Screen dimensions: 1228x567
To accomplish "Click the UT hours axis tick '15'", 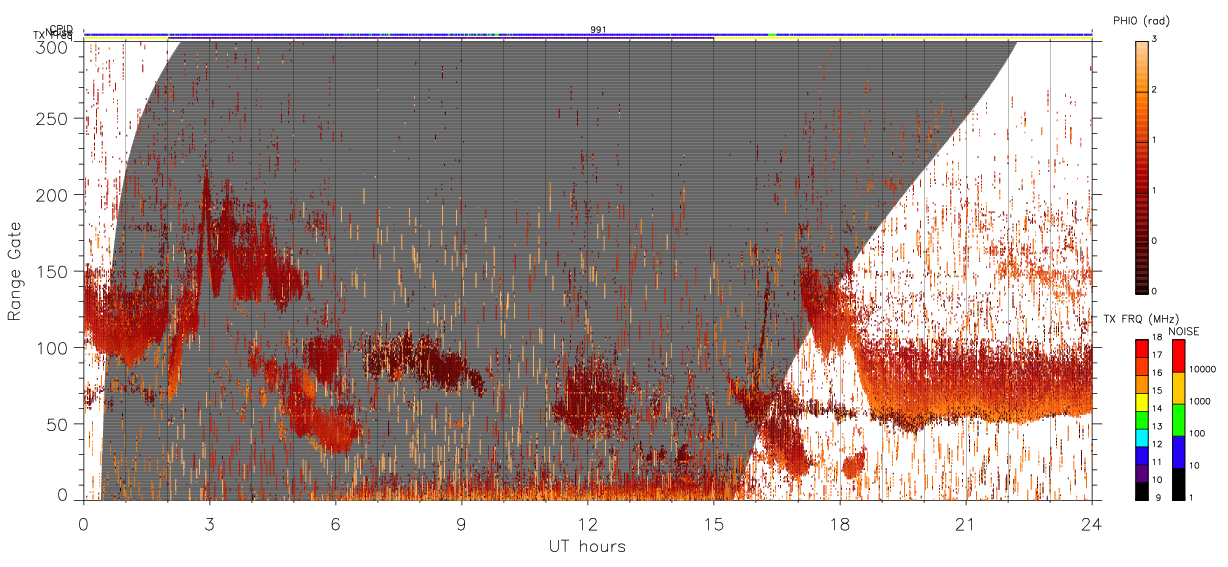I will (714, 524).
